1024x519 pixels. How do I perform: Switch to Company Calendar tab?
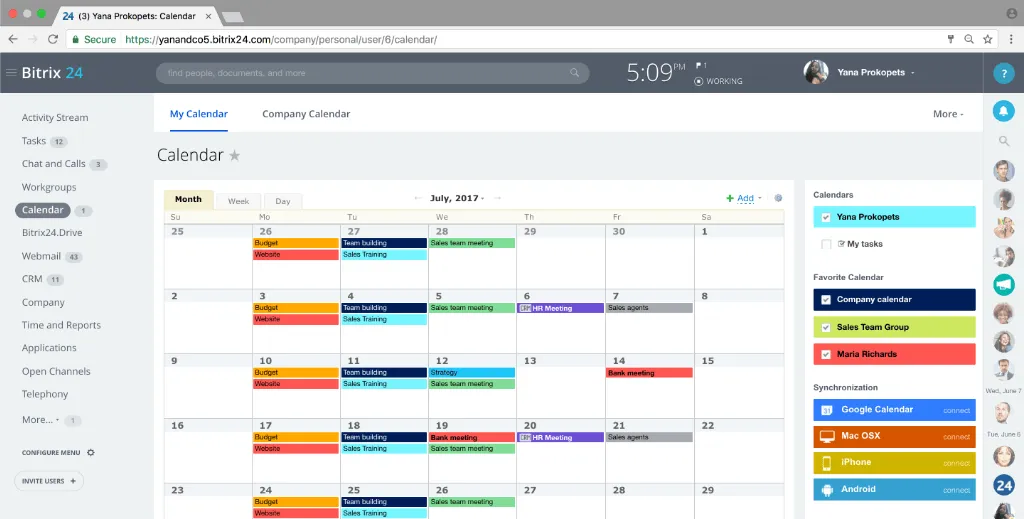click(306, 114)
